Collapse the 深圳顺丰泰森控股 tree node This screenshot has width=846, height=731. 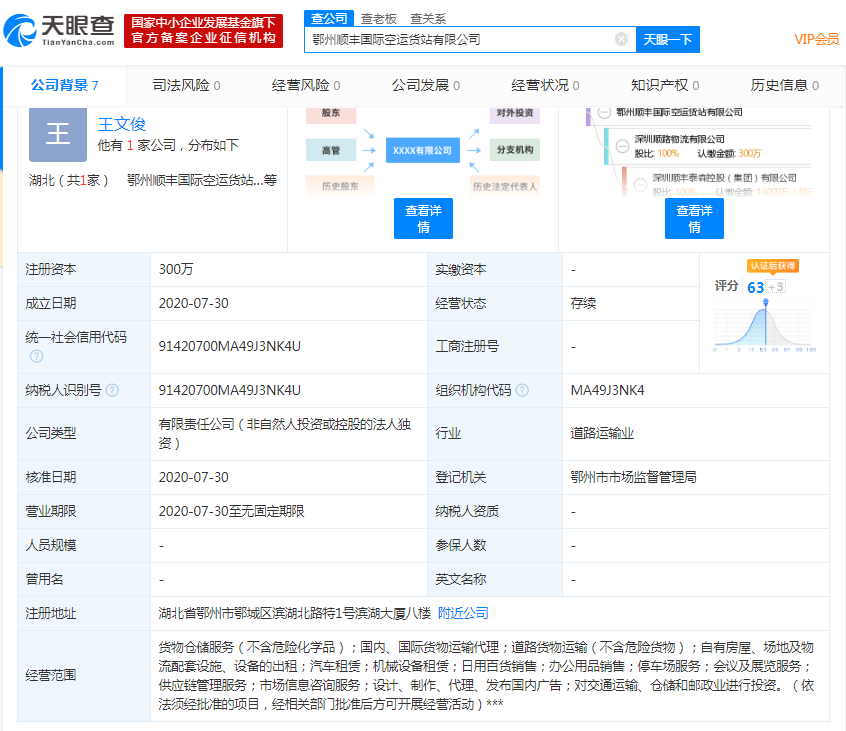(640, 185)
